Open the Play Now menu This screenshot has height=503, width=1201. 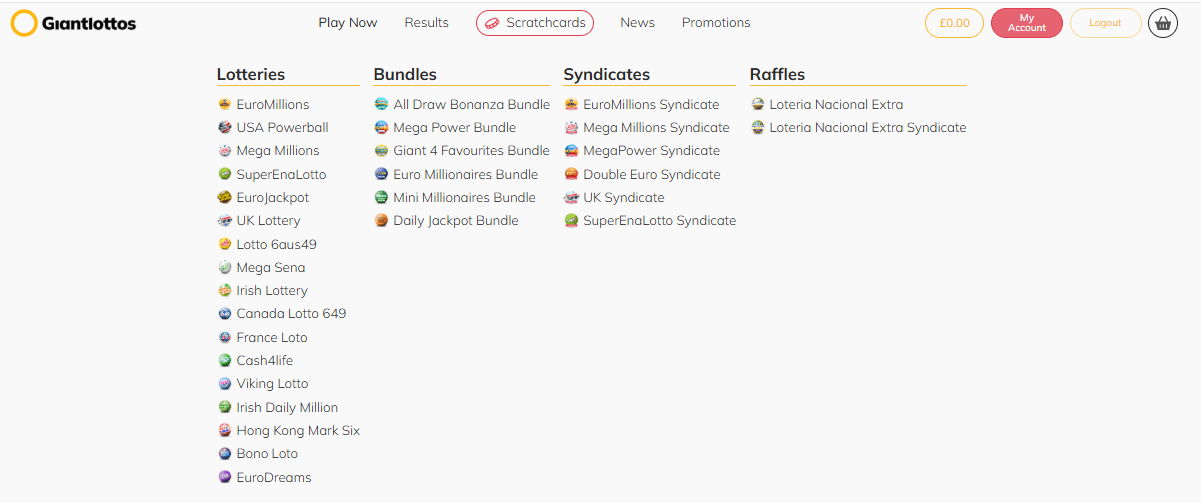[348, 23]
